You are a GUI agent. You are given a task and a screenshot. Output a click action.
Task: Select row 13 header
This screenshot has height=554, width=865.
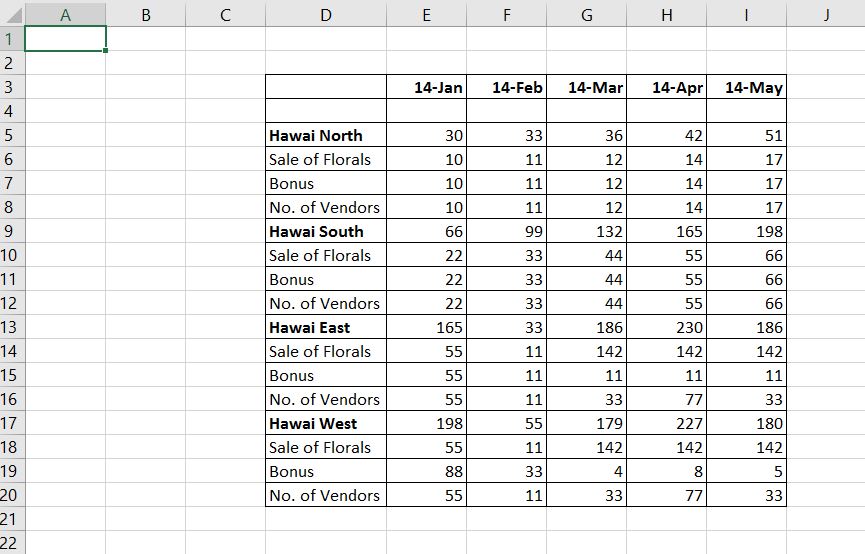tap(12, 327)
